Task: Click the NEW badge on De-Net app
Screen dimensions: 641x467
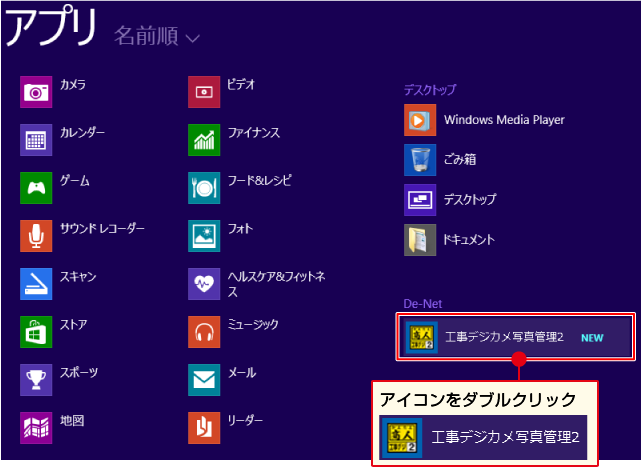Action: (592, 338)
